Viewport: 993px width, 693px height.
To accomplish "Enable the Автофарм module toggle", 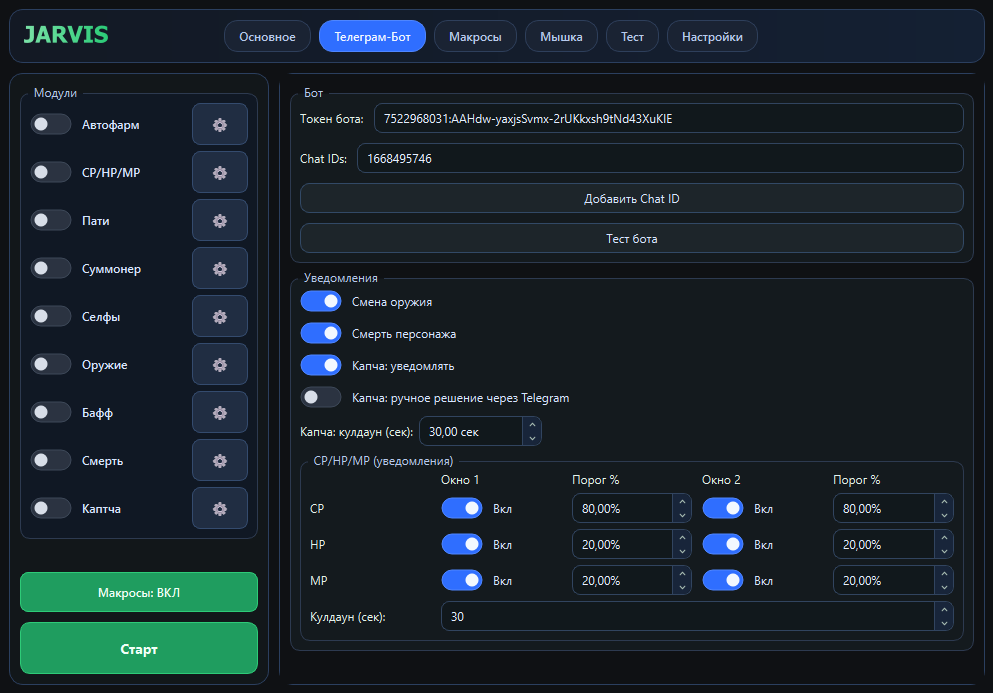I will (51, 125).
